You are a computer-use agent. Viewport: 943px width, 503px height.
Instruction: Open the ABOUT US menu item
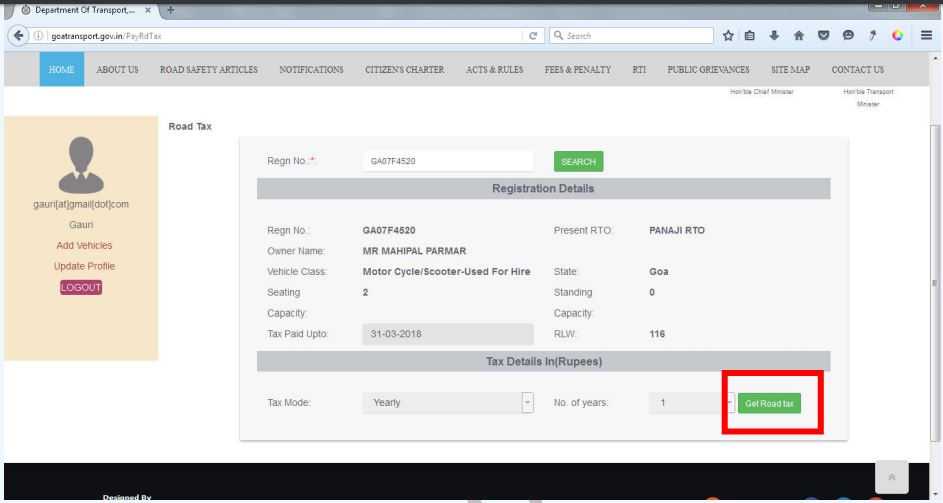[117, 69]
